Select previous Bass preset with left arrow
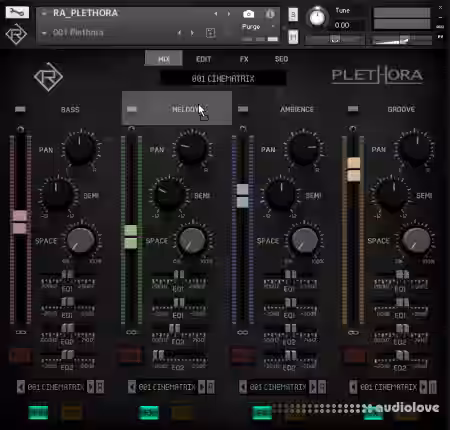450x430 pixels. click(21, 387)
